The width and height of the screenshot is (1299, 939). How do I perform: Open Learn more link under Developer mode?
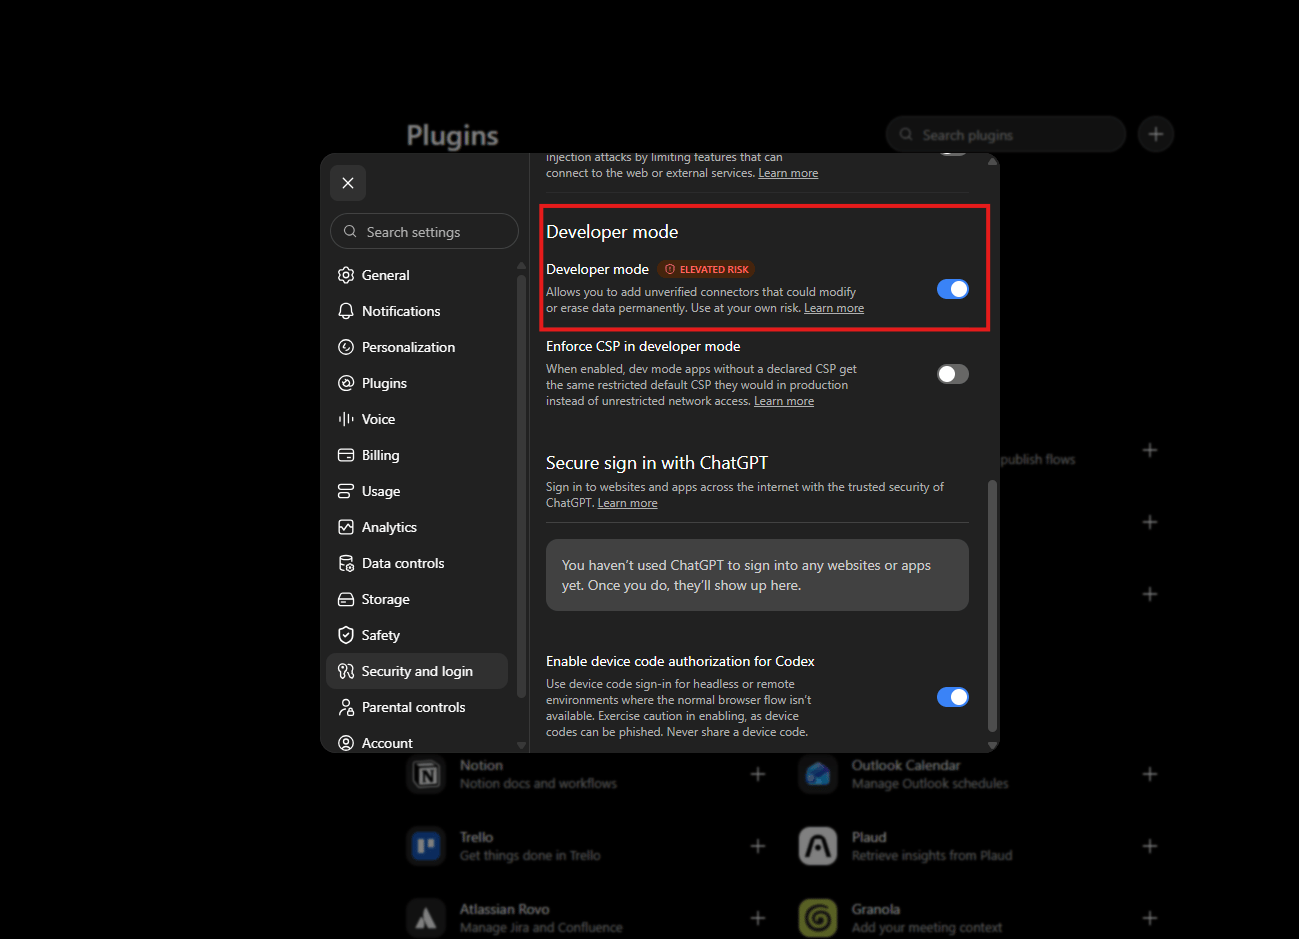(x=834, y=308)
